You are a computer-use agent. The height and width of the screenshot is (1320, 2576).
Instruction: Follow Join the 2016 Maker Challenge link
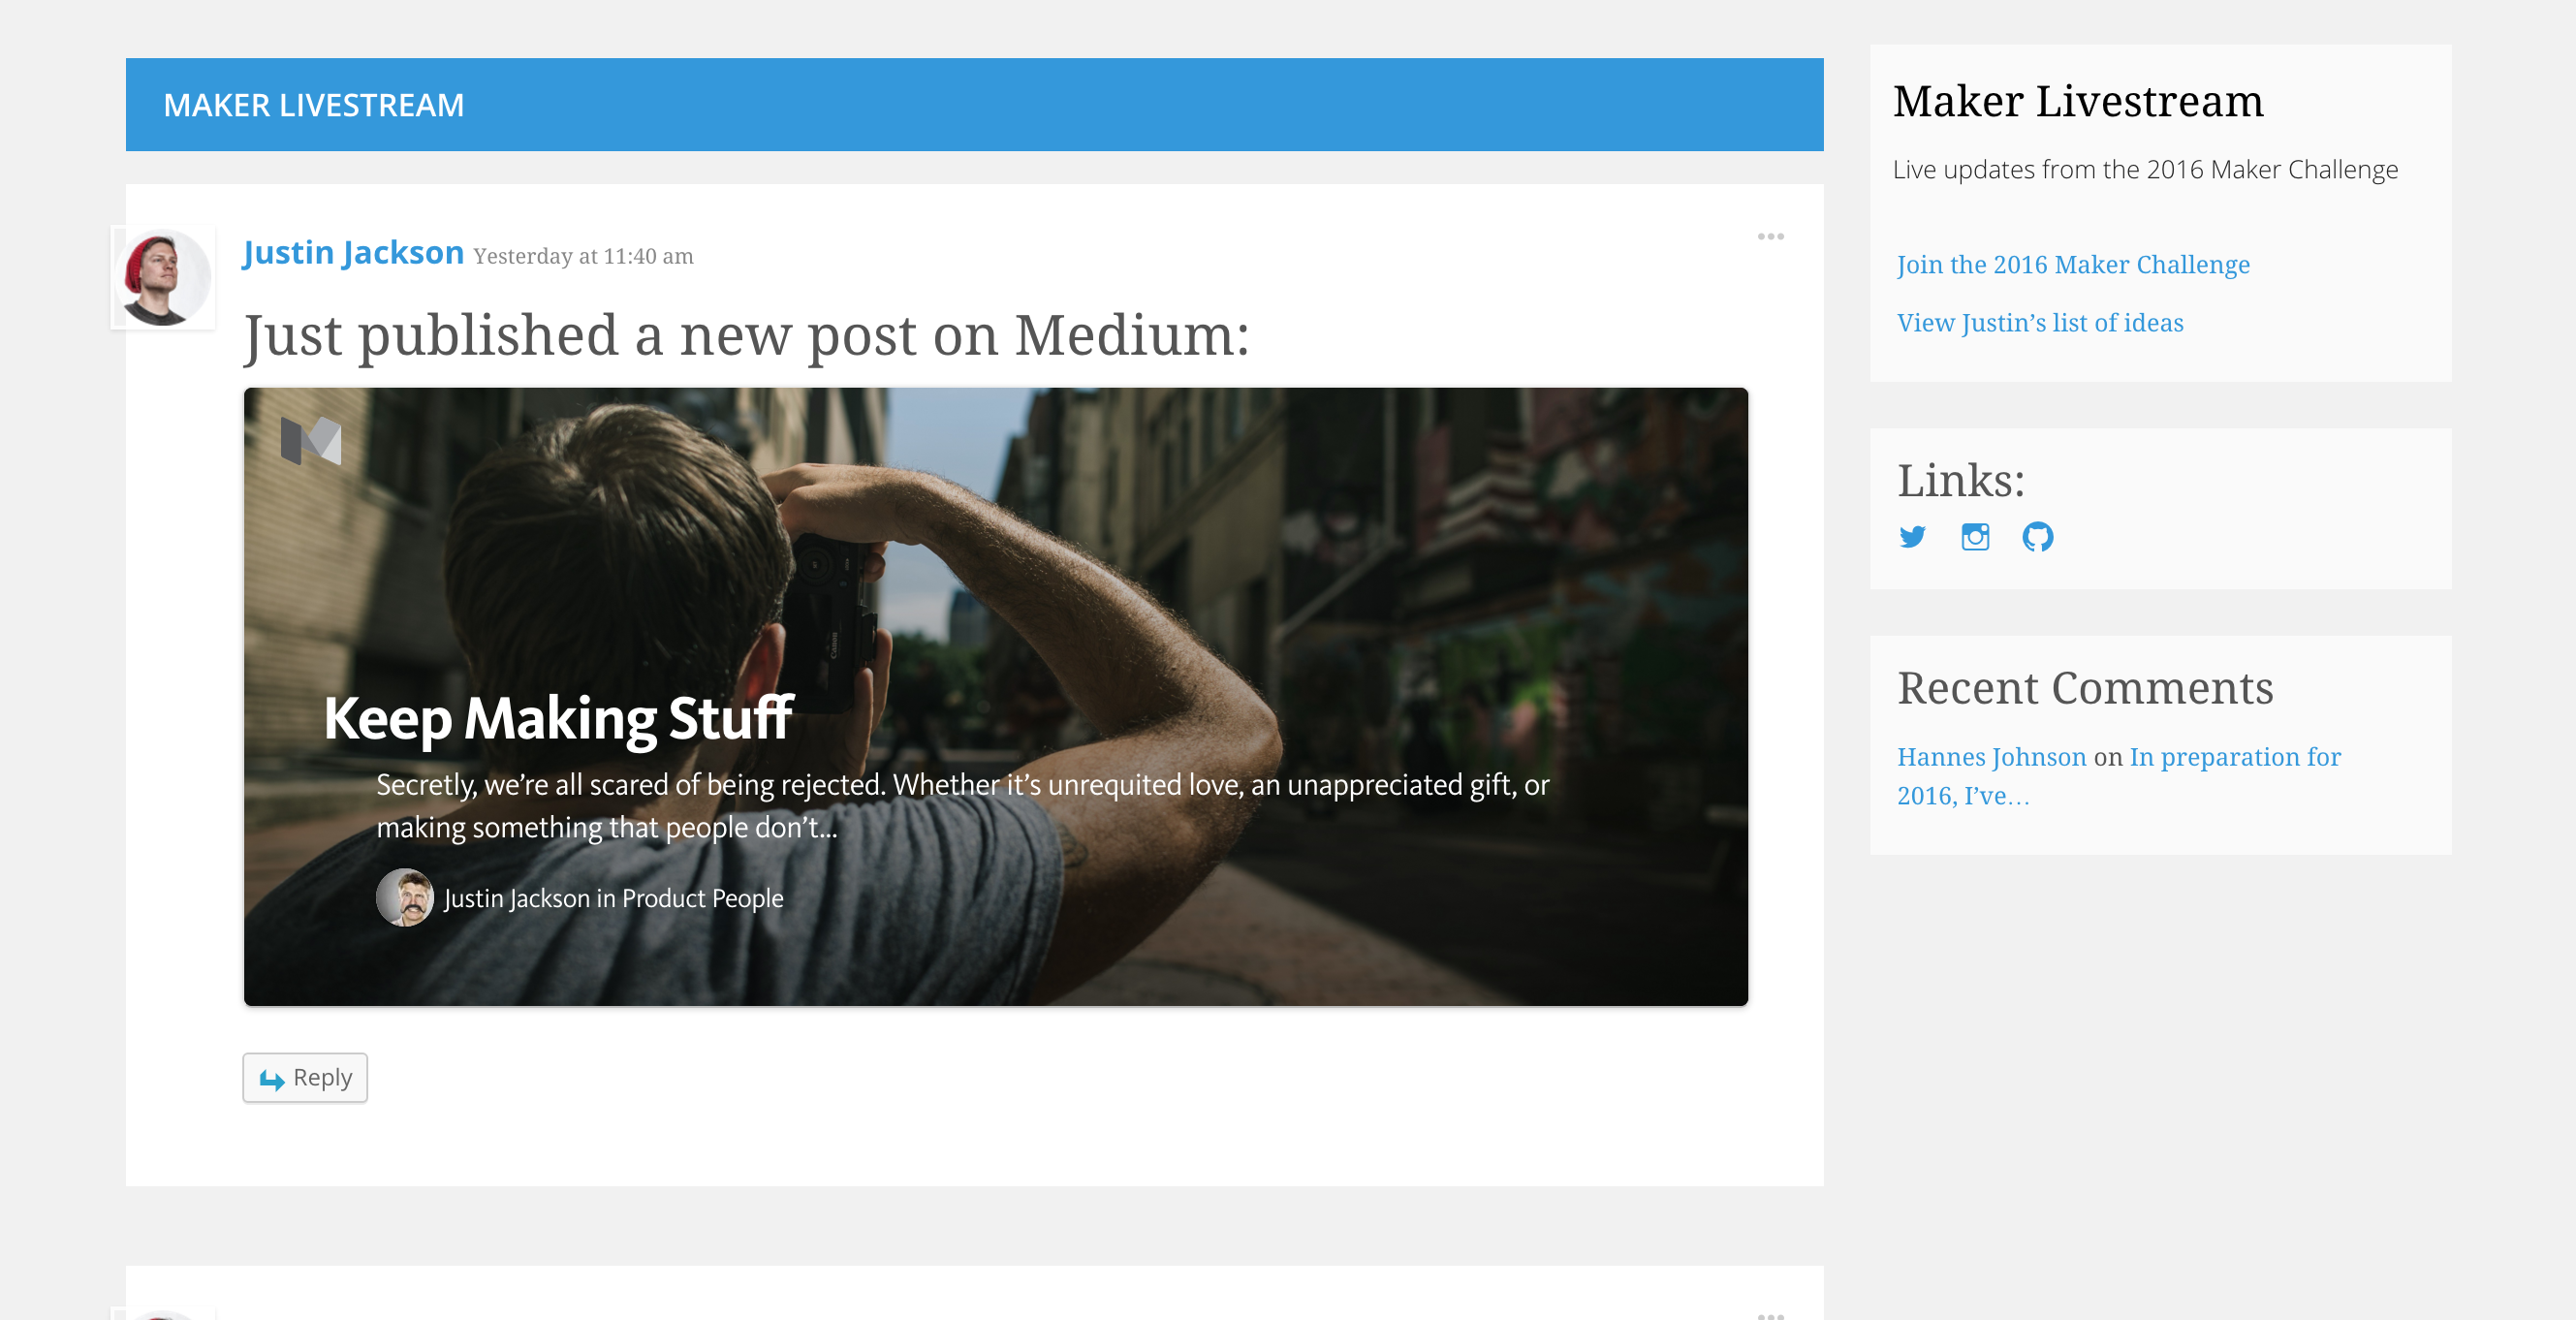2073,264
